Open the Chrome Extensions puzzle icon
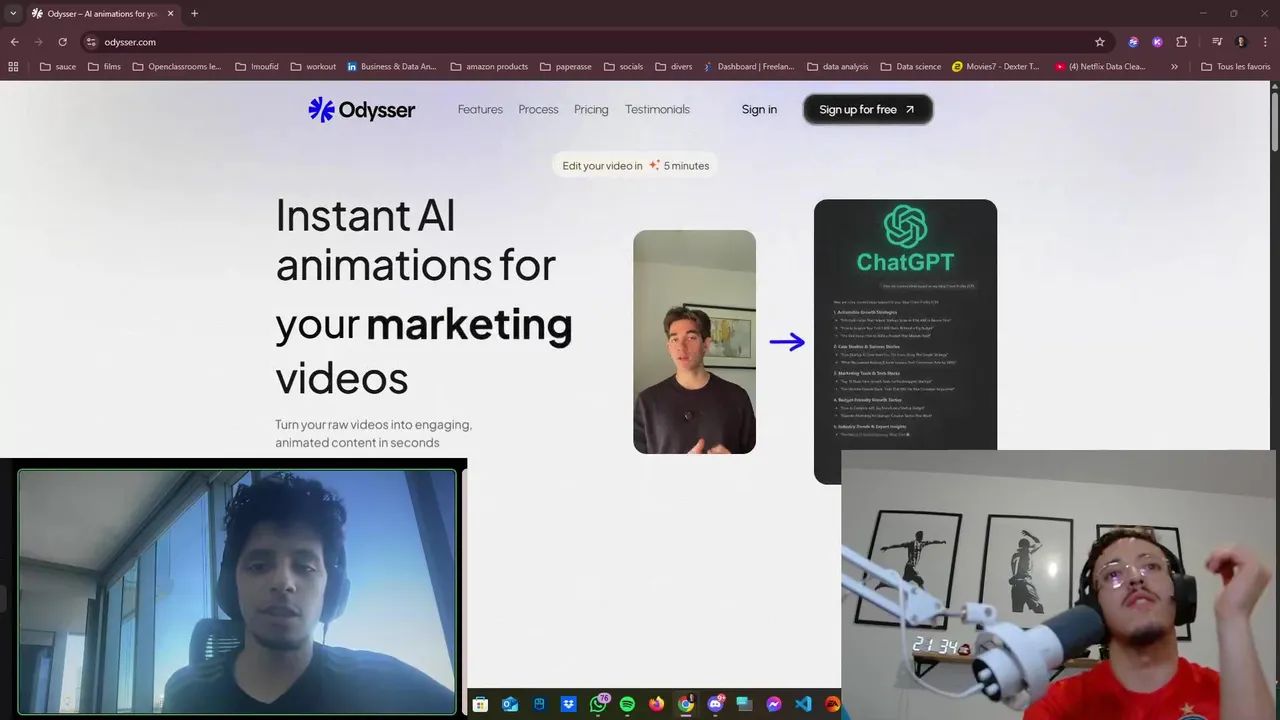The width and height of the screenshot is (1280, 720). (1181, 42)
